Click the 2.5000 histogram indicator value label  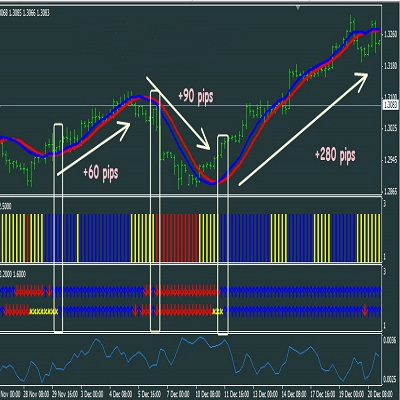click(x=6, y=206)
